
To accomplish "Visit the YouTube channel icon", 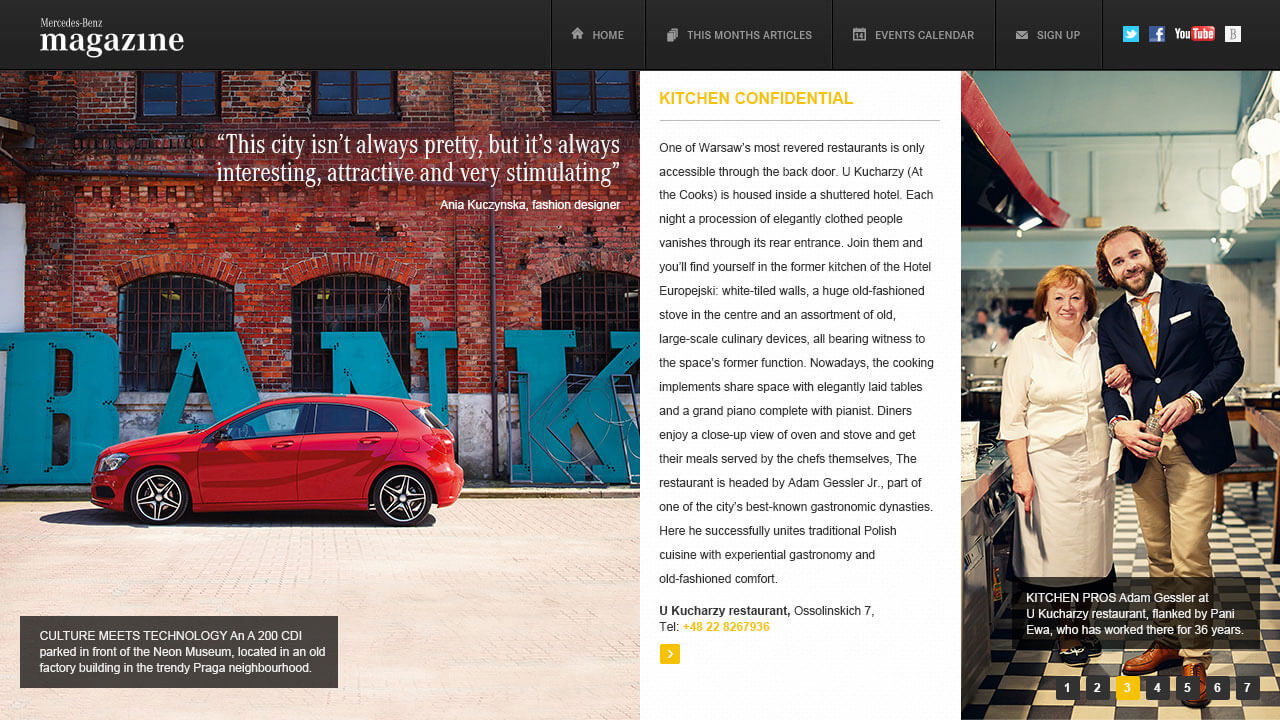I will pyautogui.click(x=1194, y=34).
